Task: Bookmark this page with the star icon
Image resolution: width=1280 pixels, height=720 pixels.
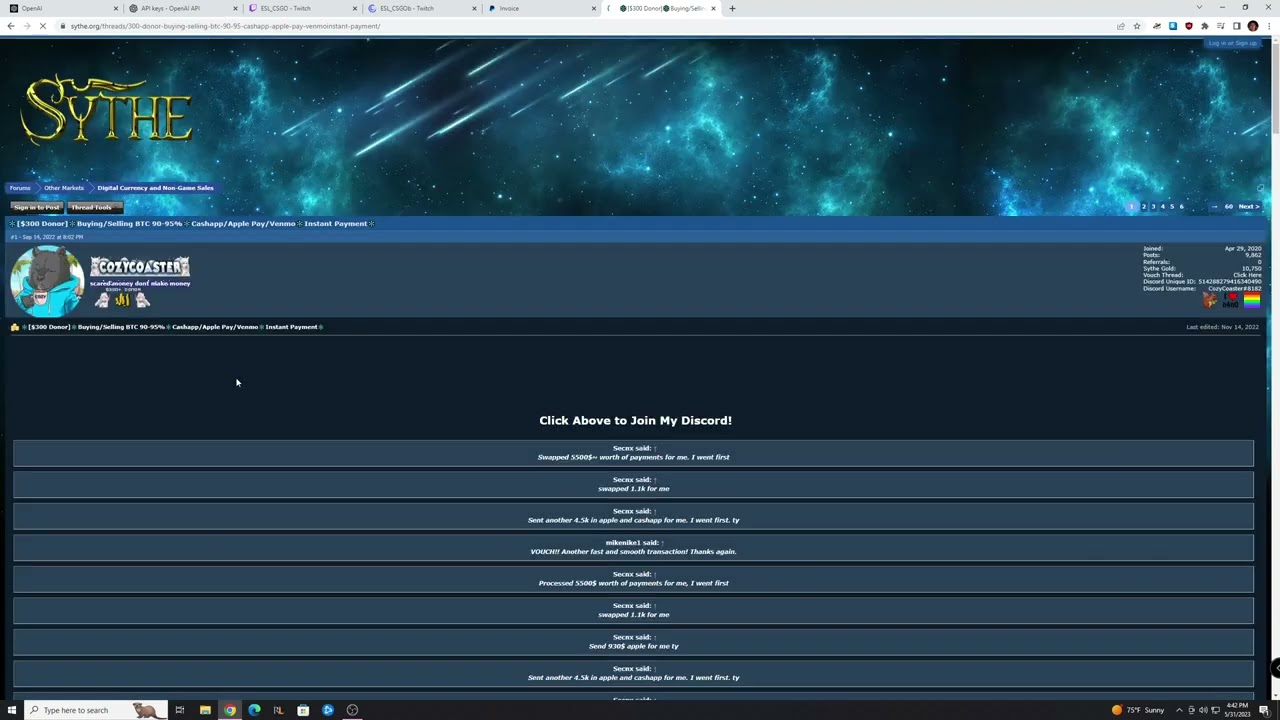Action: pyautogui.click(x=1137, y=26)
